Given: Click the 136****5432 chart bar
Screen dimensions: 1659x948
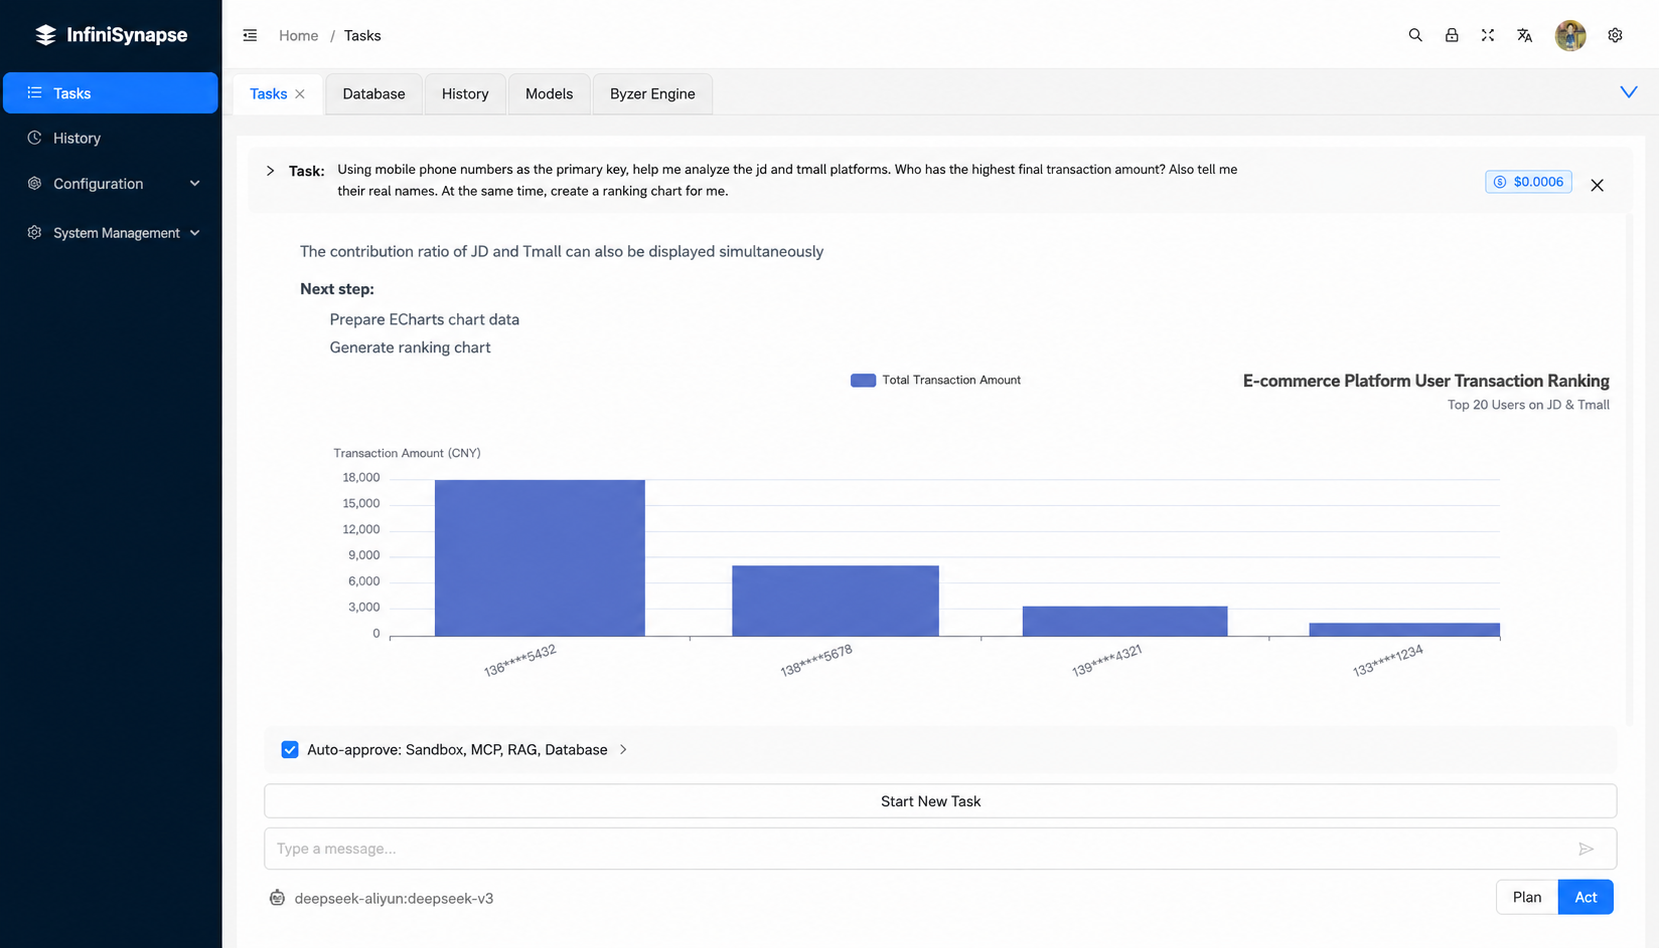Looking at the screenshot, I should pos(540,558).
